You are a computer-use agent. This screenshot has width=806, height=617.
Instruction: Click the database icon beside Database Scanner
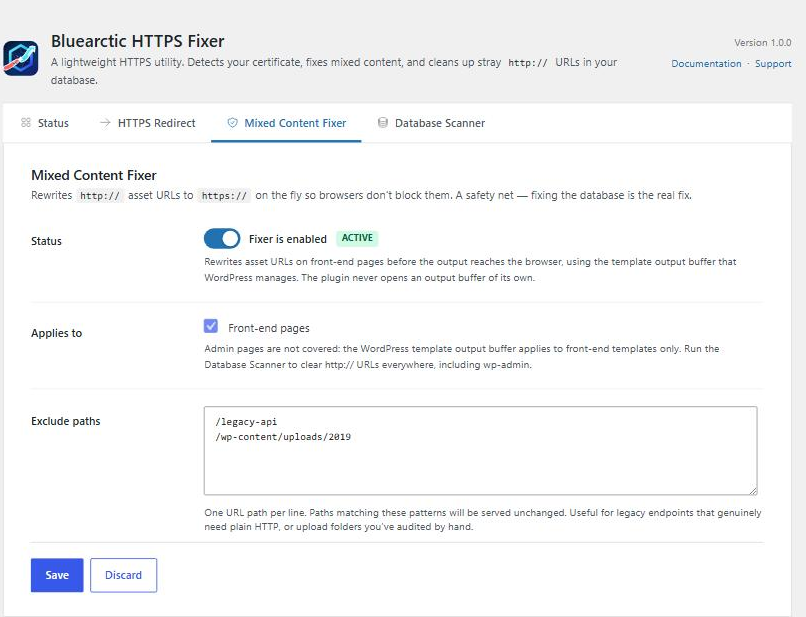(x=382, y=122)
